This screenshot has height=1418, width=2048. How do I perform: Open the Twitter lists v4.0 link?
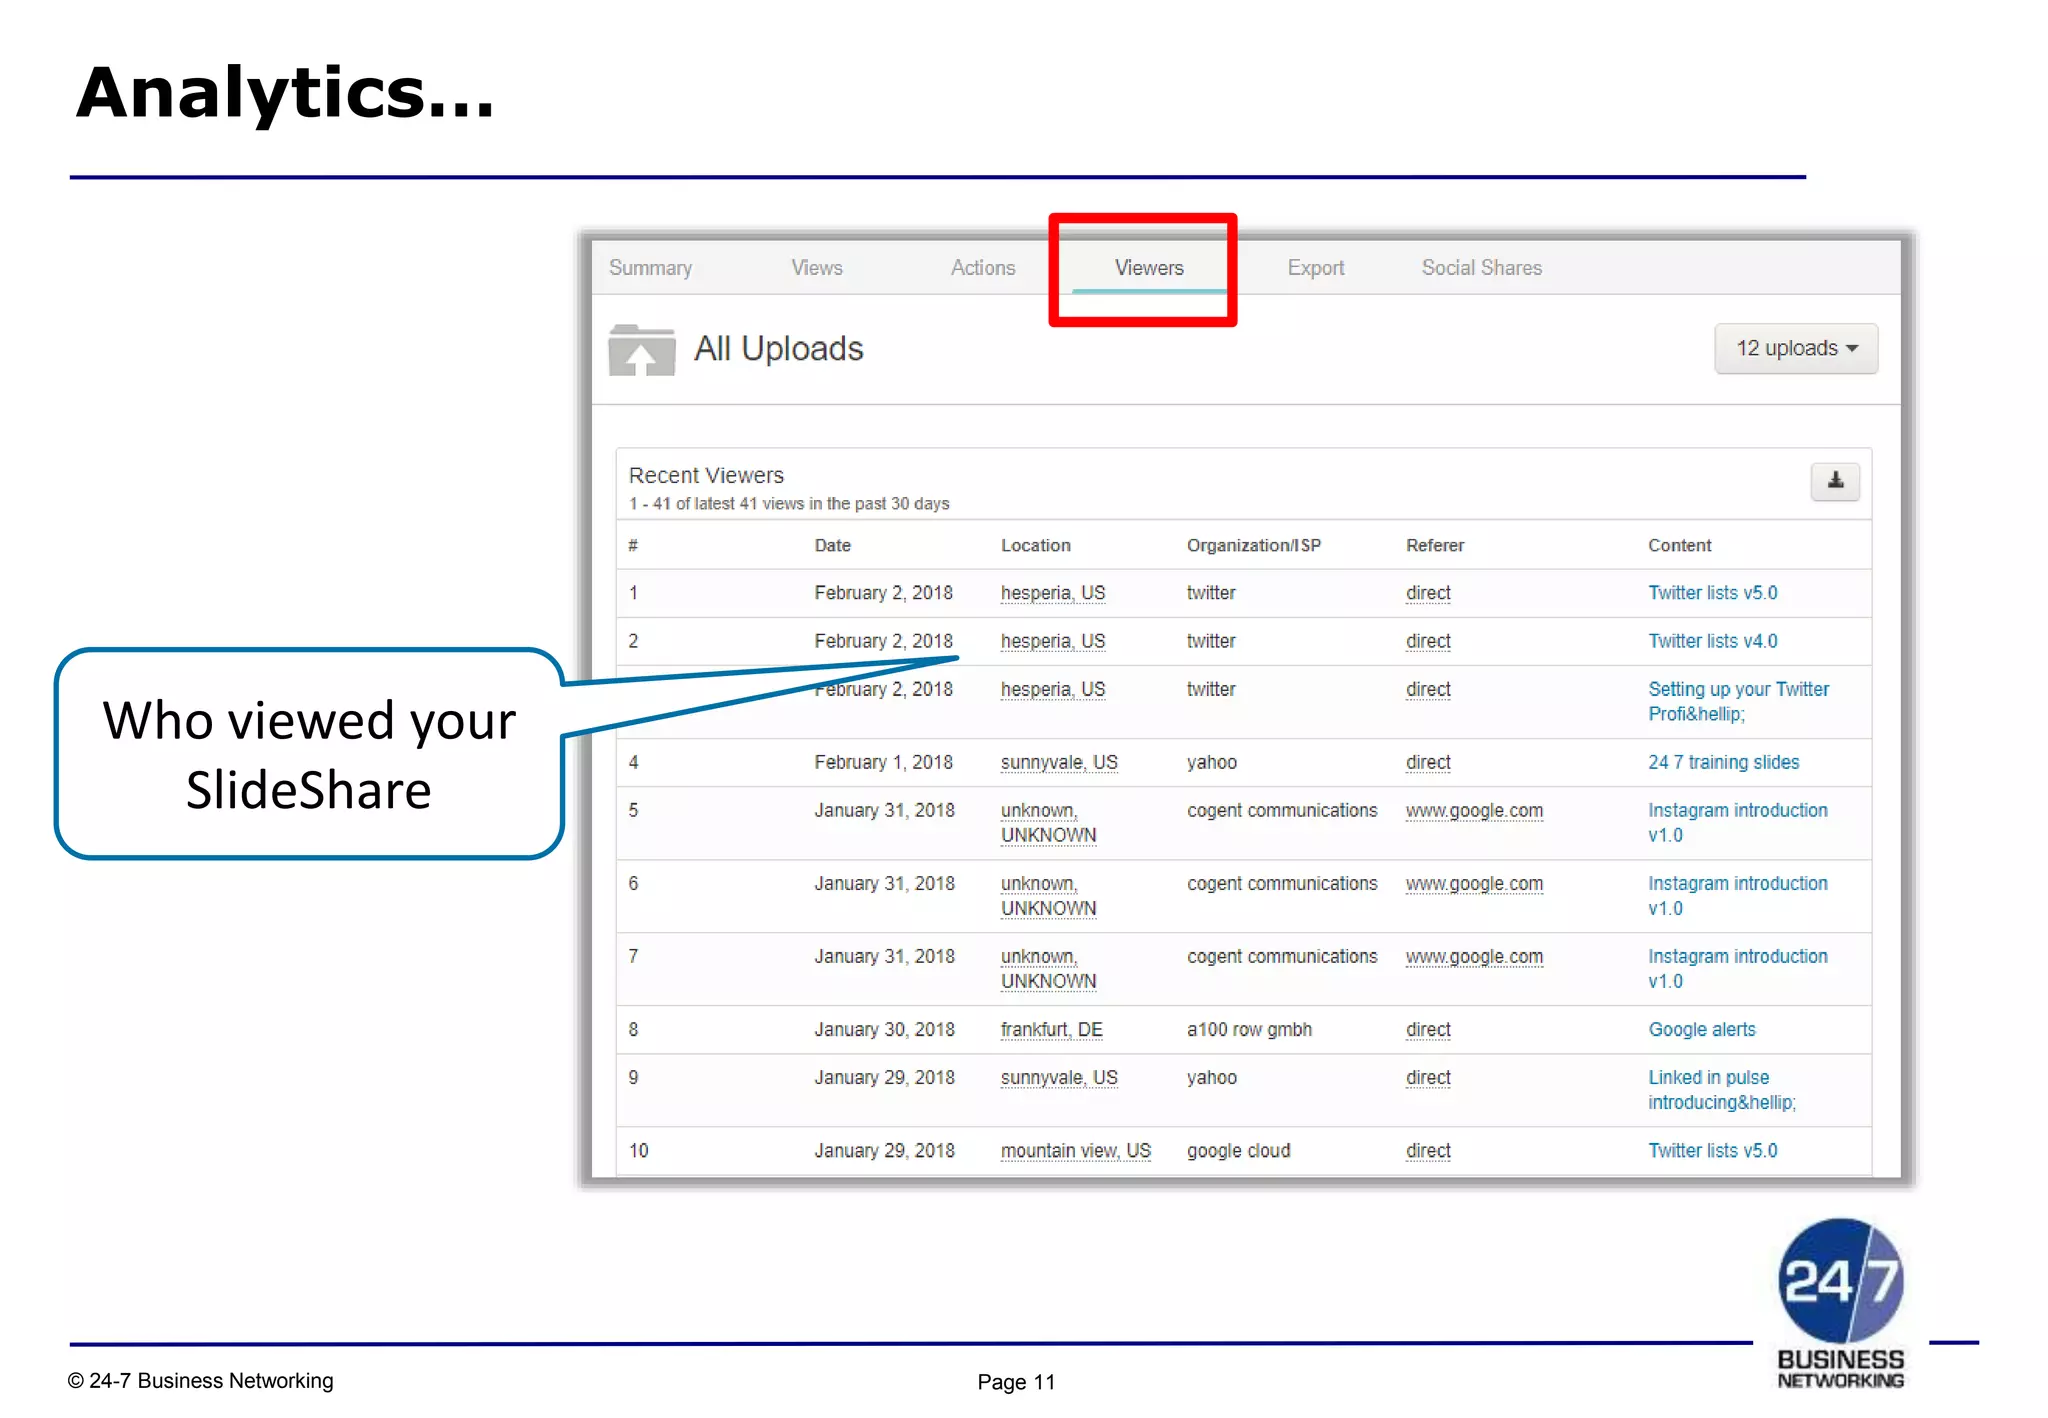pos(1712,641)
